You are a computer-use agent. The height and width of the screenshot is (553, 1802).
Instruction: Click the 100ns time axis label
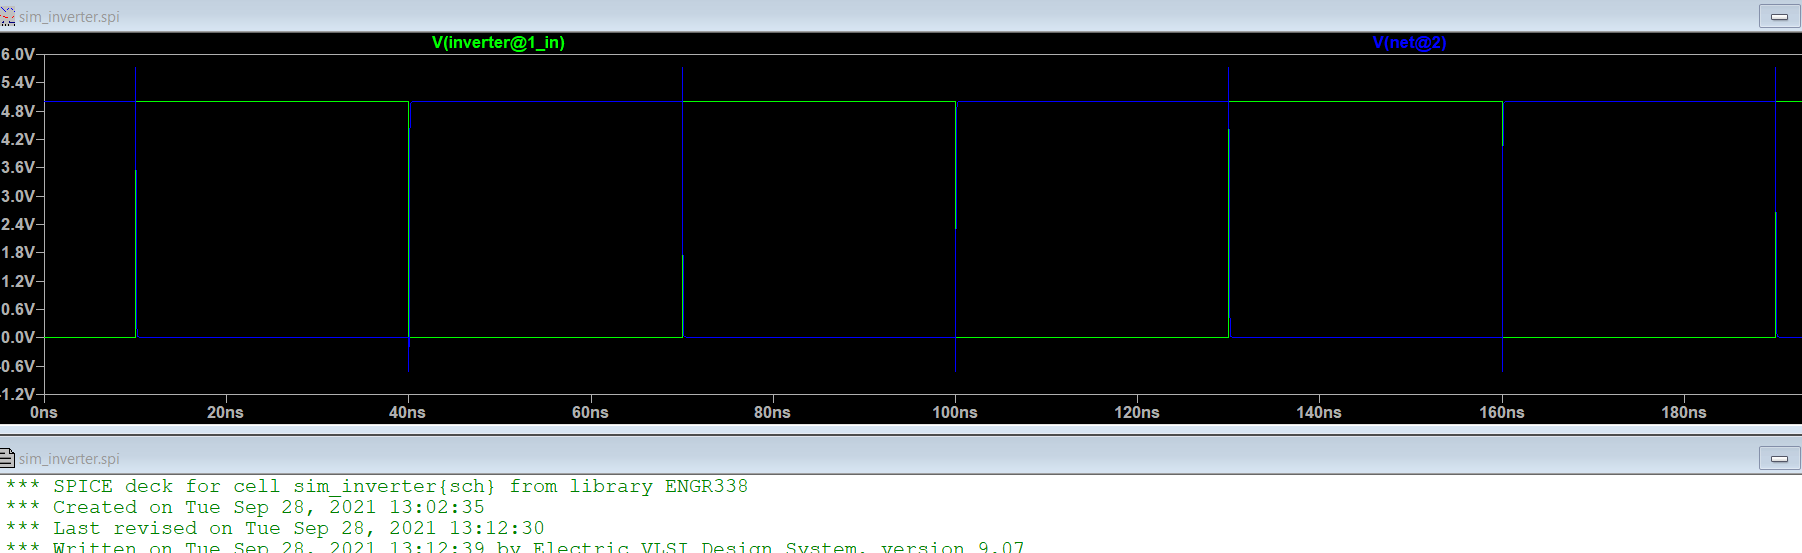tap(955, 412)
